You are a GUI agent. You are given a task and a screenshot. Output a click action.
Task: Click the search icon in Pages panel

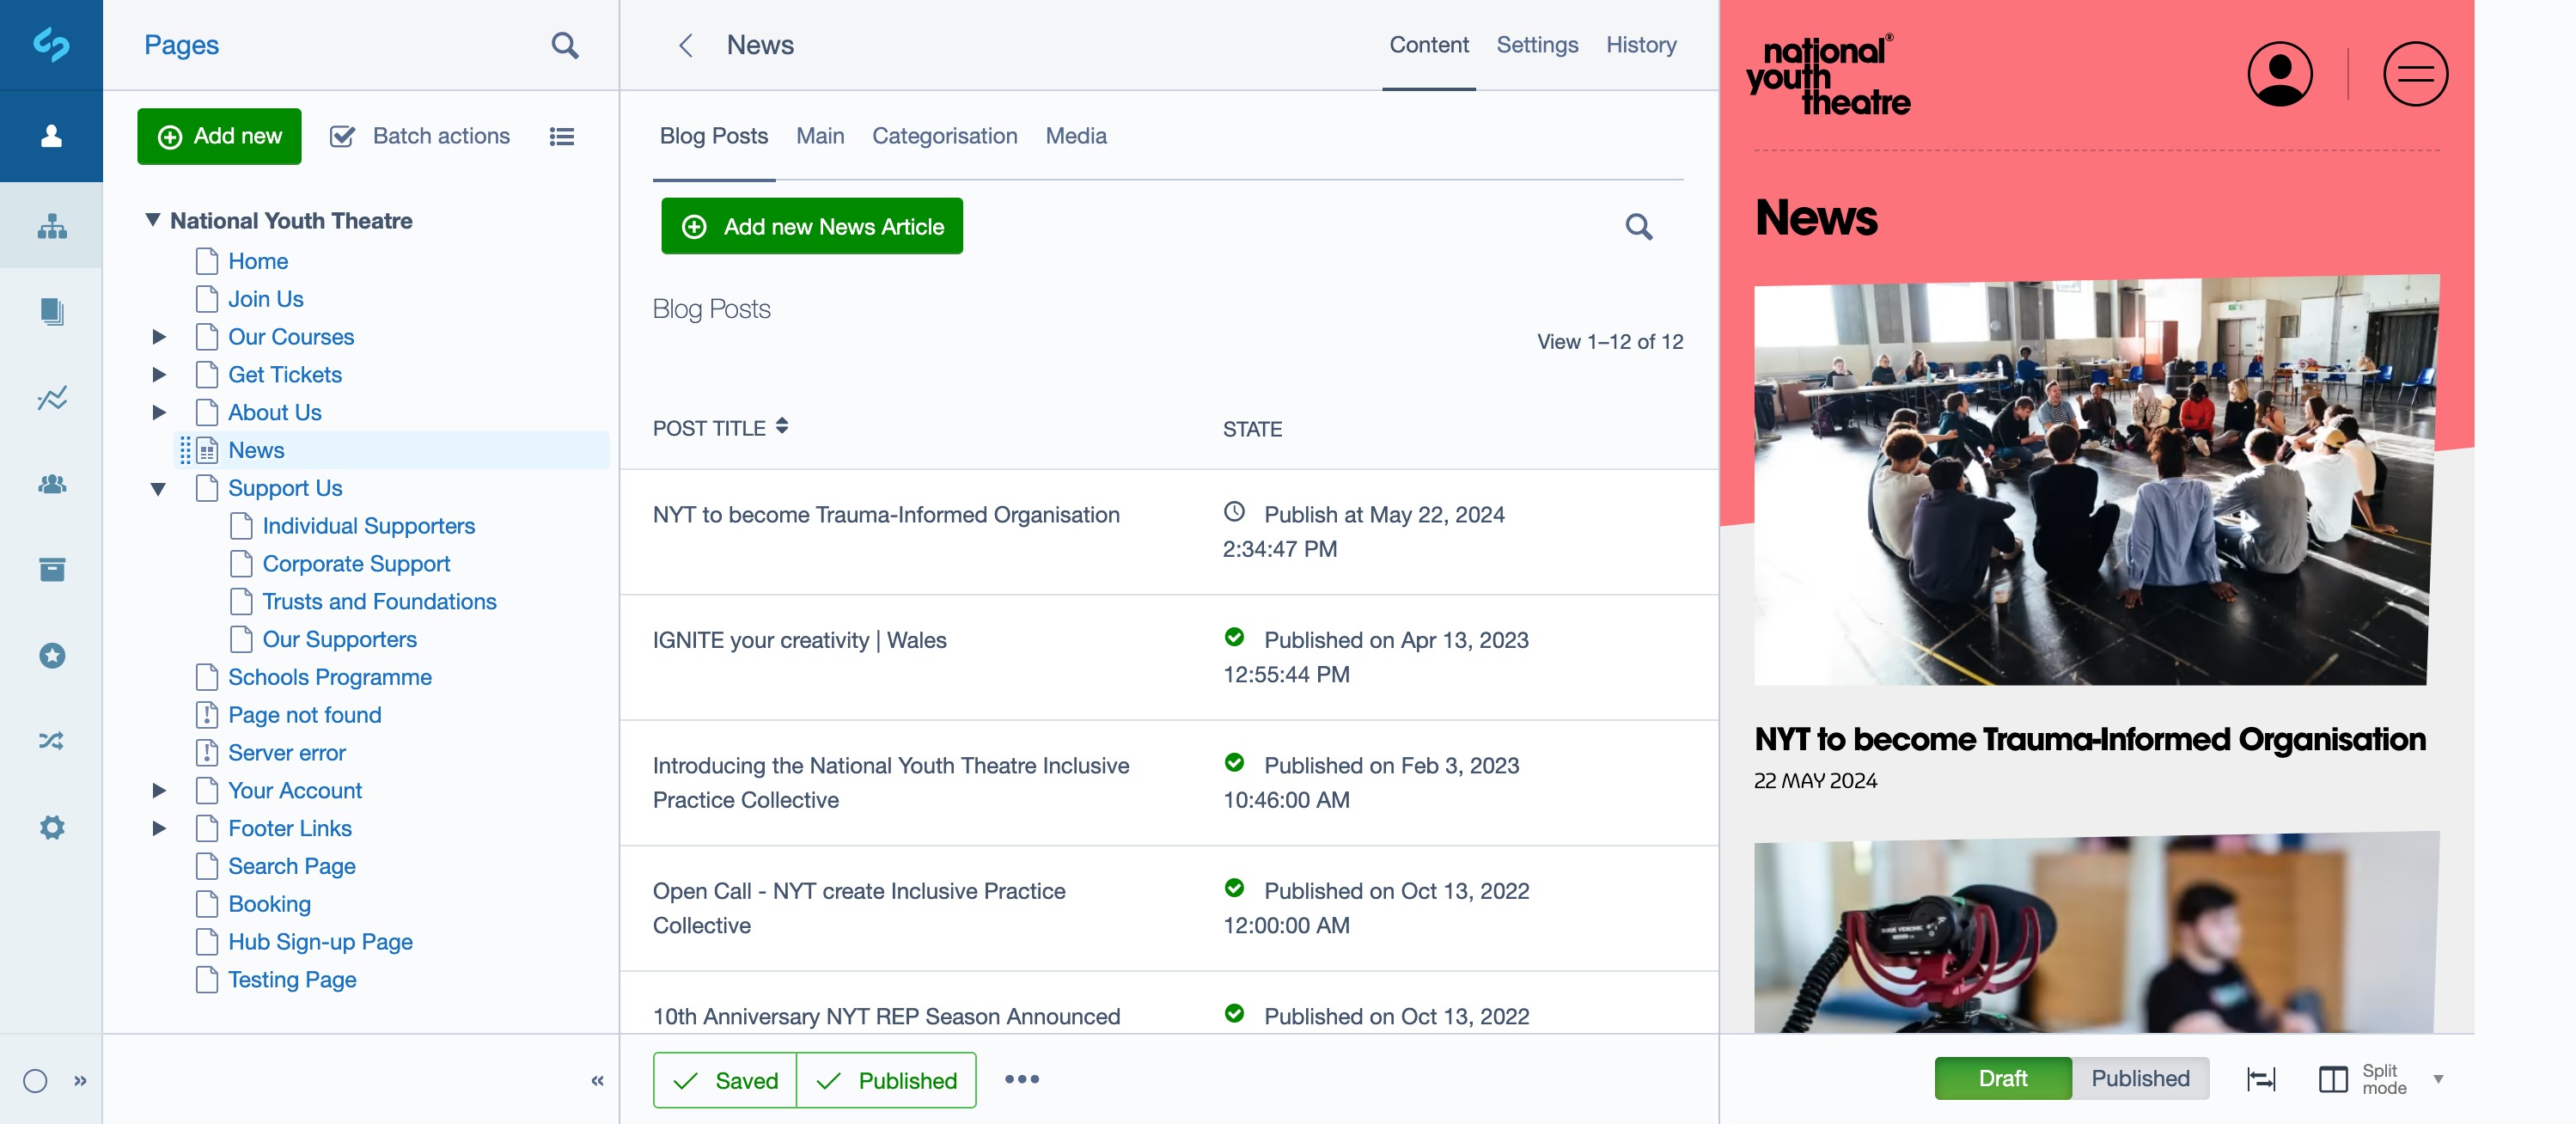click(564, 45)
